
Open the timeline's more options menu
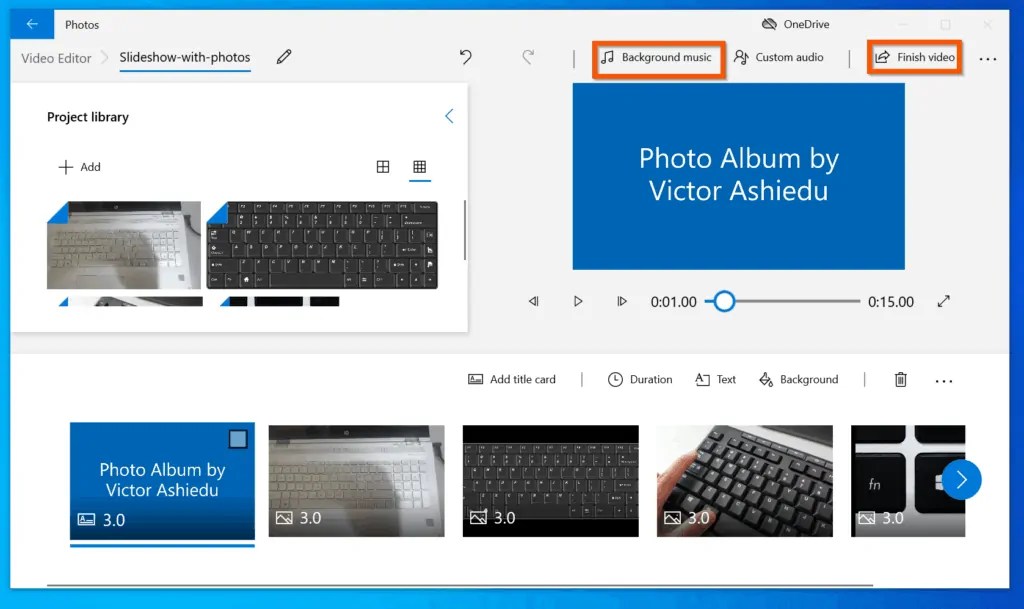tap(944, 379)
